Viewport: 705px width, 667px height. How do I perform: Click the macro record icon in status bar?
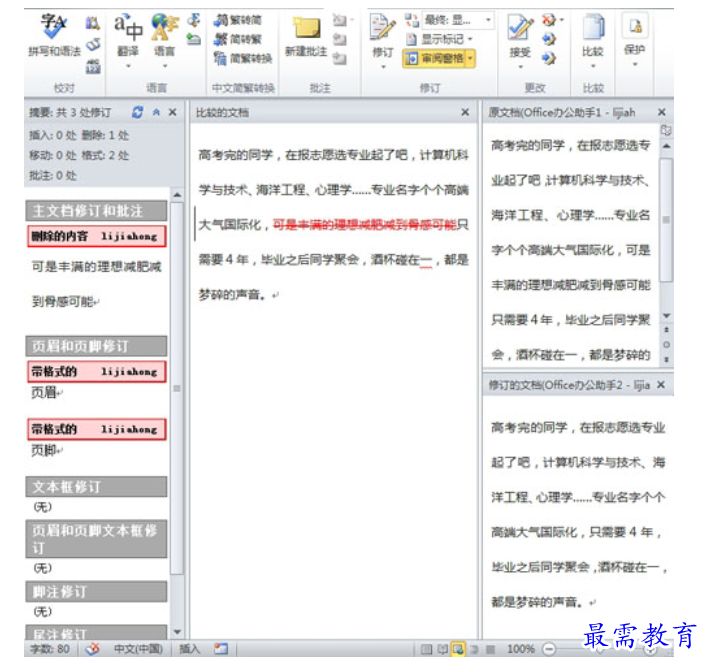(x=221, y=649)
